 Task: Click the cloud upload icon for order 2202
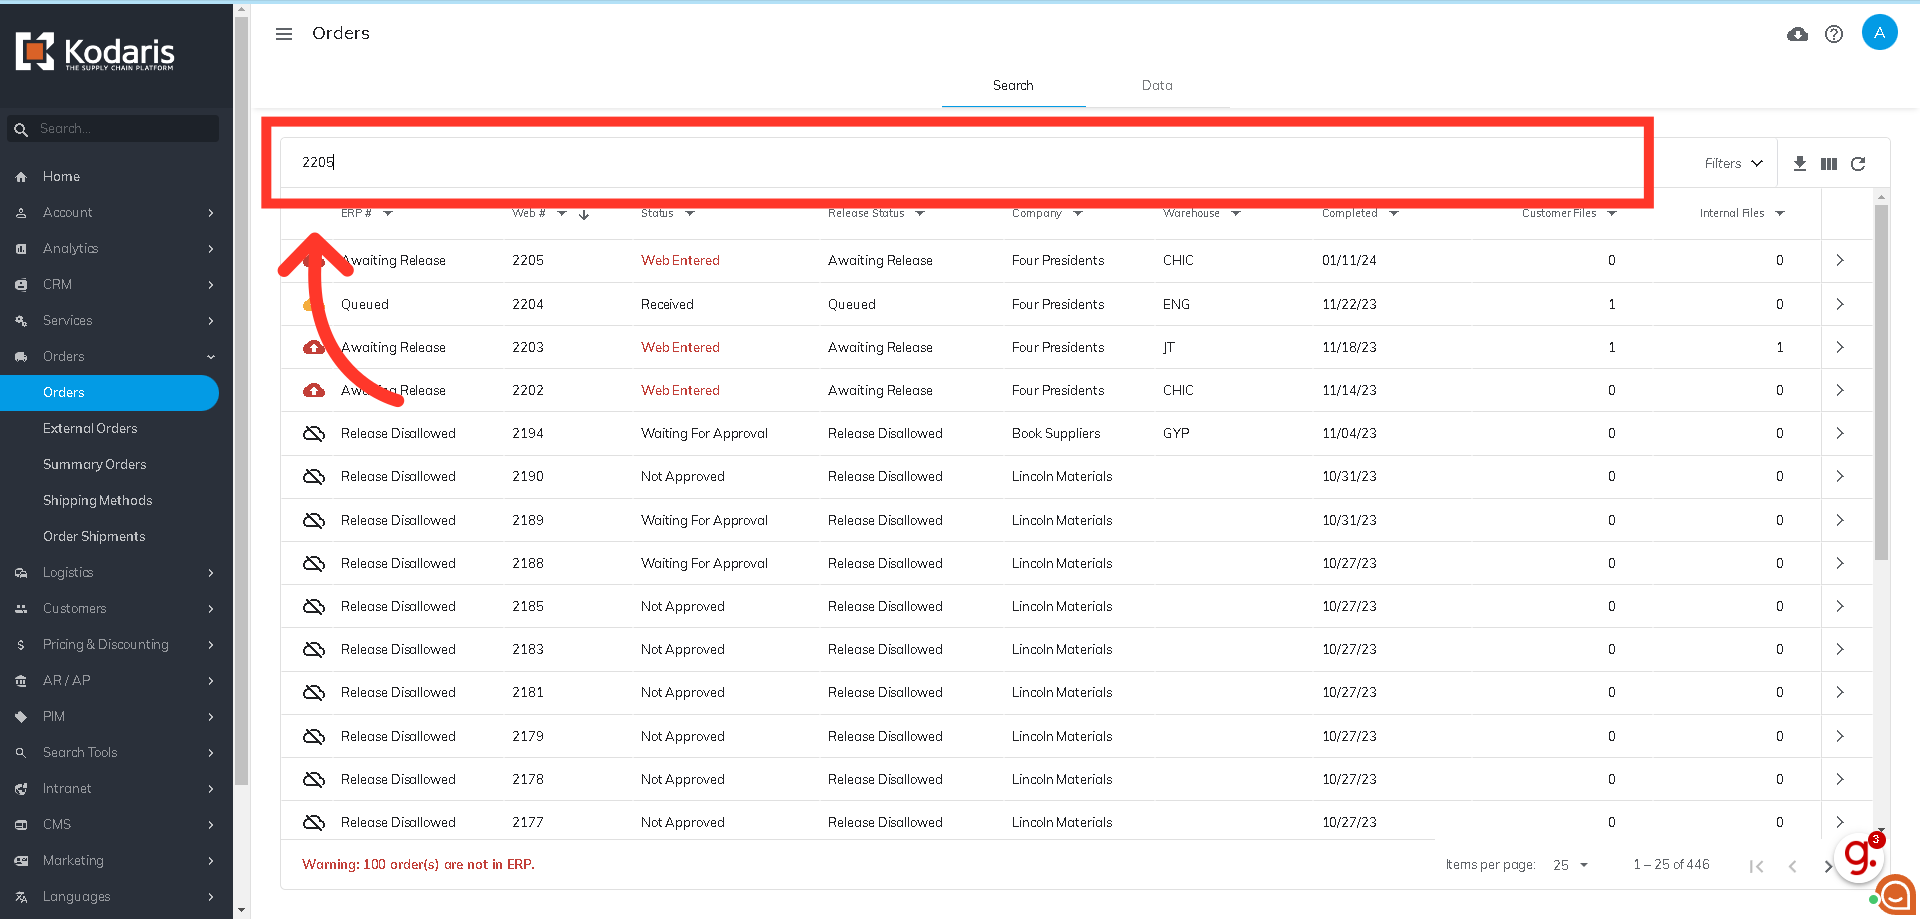point(314,390)
